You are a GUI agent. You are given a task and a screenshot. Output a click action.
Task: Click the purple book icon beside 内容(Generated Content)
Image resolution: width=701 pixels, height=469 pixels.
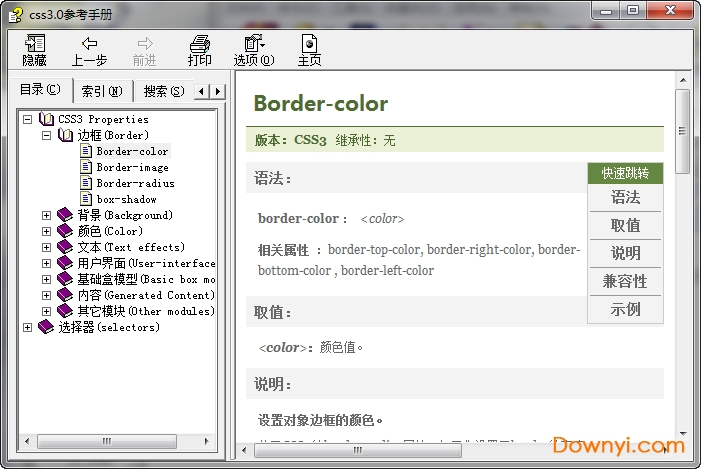65,295
